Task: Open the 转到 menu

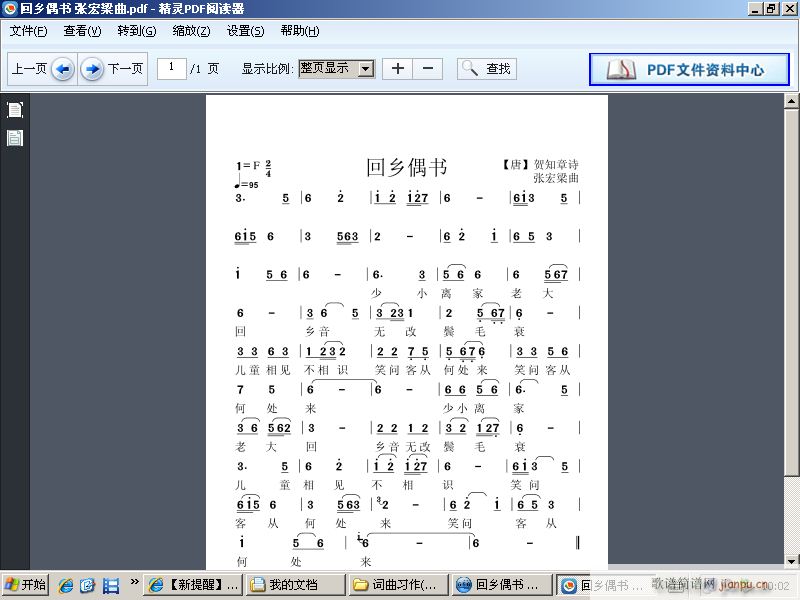Action: coord(137,31)
